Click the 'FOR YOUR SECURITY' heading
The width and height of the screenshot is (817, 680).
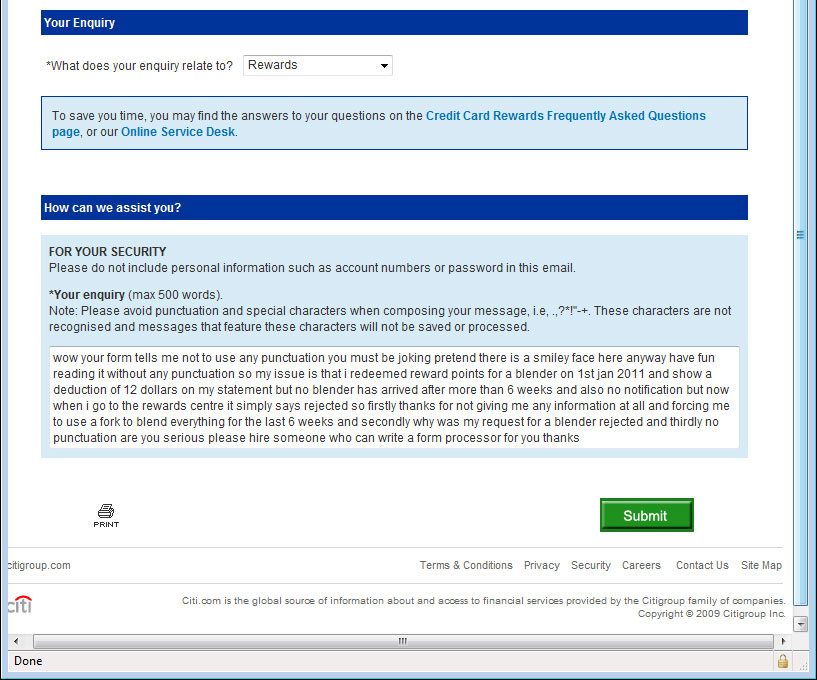[107, 252]
